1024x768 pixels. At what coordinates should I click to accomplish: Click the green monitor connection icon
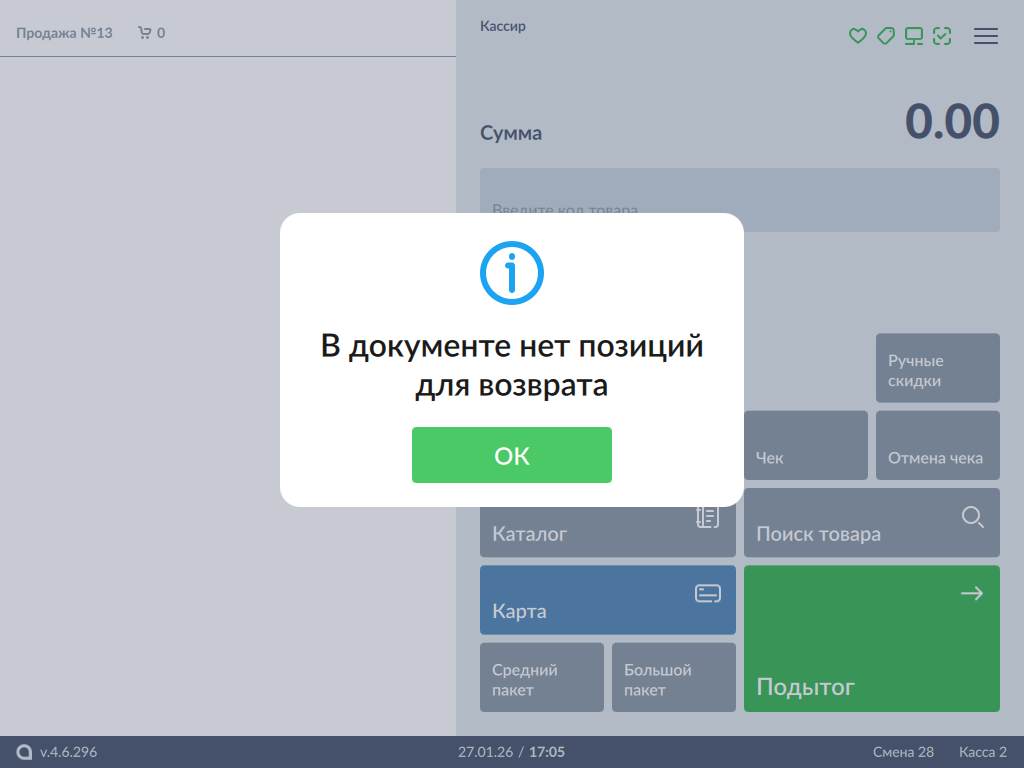coord(913,36)
